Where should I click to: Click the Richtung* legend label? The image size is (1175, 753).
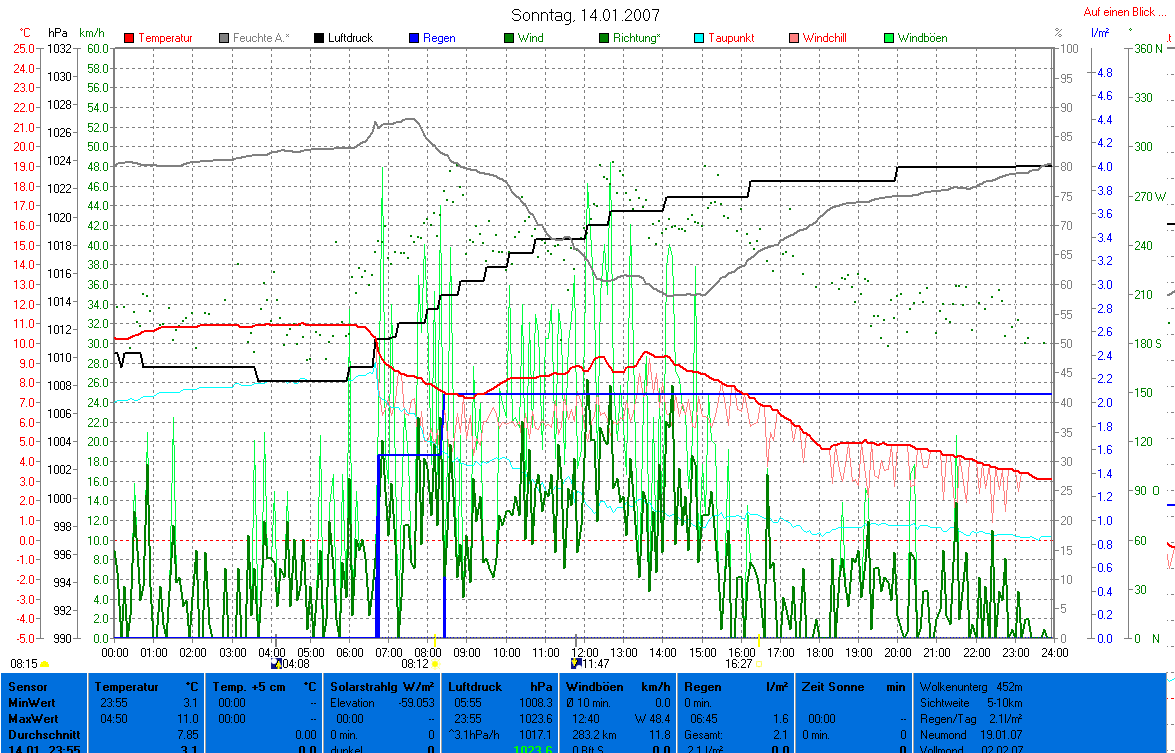tap(637, 38)
